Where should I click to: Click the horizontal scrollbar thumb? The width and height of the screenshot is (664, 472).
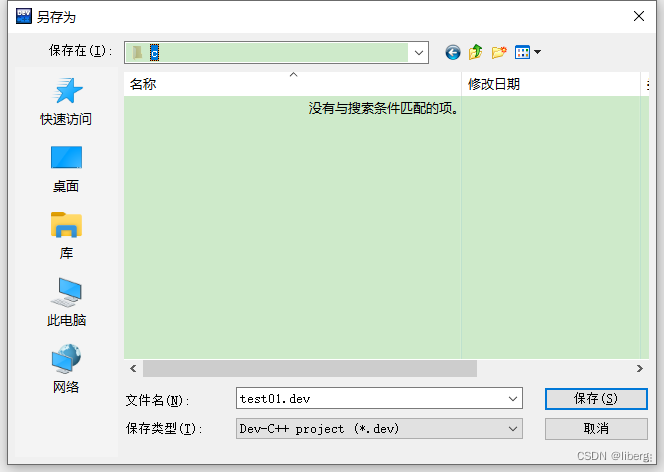point(310,369)
